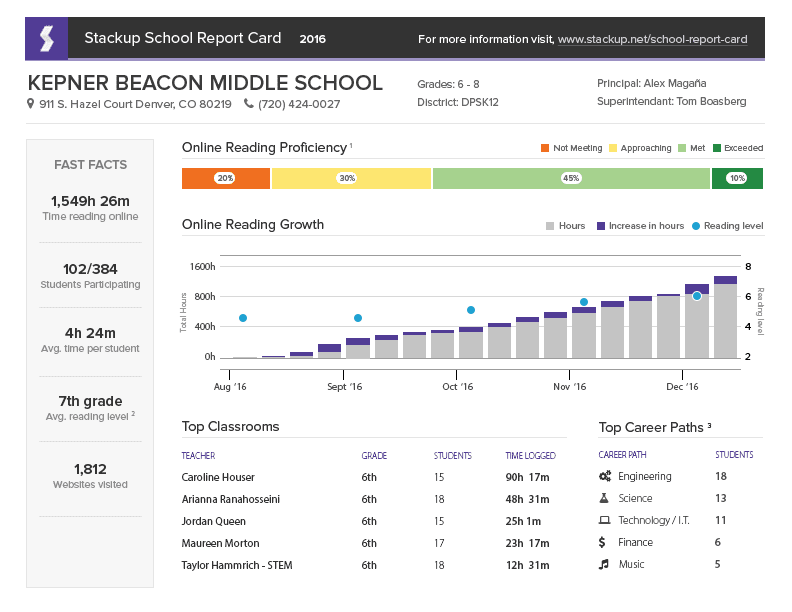The image size is (792, 612).
Task: Click the phone icon beside the number
Action: coord(248,105)
